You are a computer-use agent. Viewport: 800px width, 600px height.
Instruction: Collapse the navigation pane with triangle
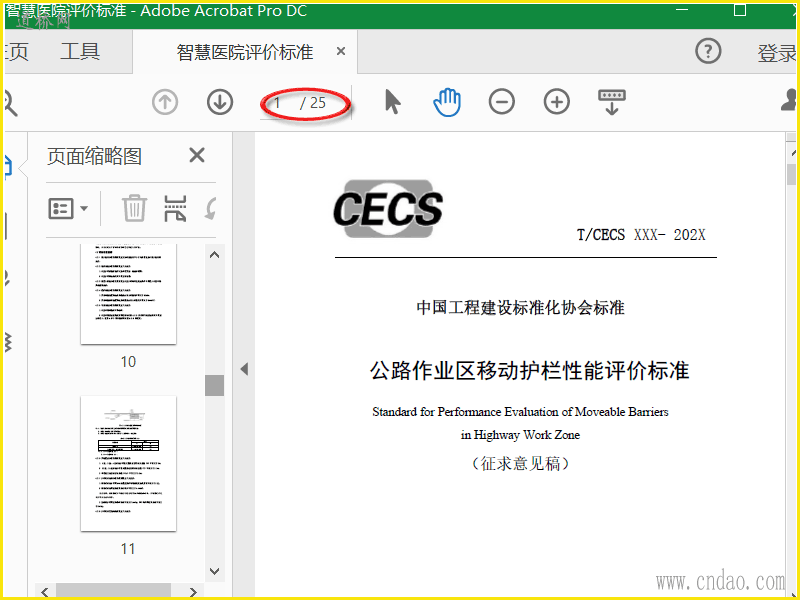[244, 369]
